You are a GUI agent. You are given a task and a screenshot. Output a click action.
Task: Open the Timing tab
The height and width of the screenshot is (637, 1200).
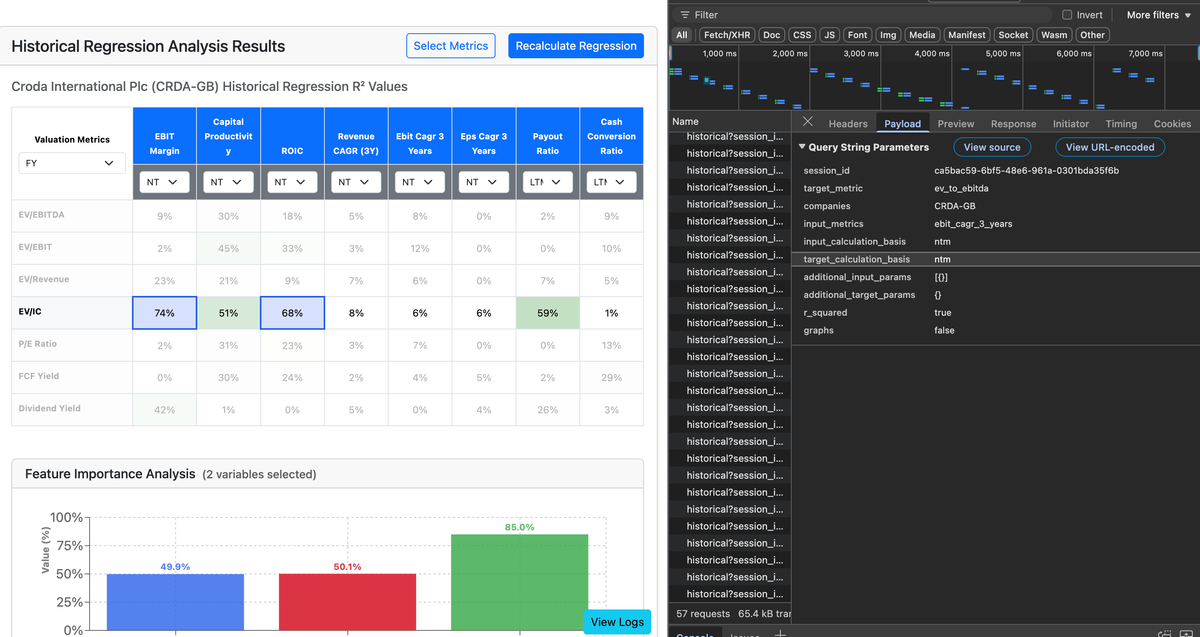pyautogui.click(x=1121, y=124)
